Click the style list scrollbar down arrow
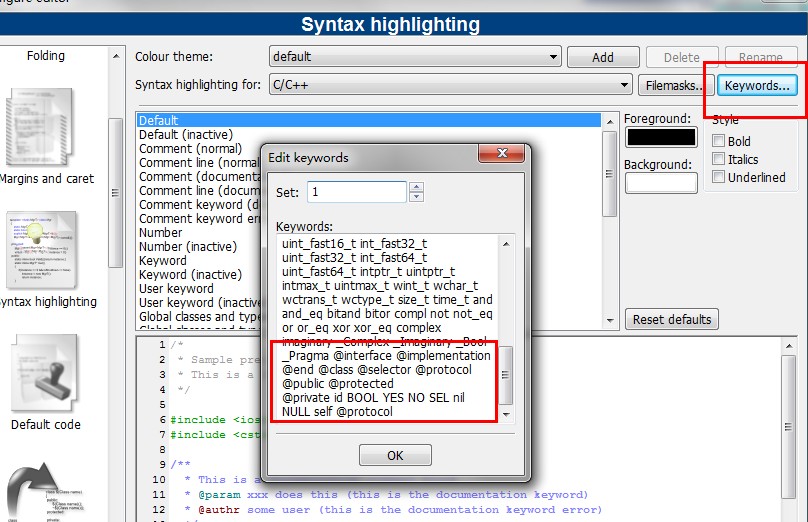 coord(610,320)
